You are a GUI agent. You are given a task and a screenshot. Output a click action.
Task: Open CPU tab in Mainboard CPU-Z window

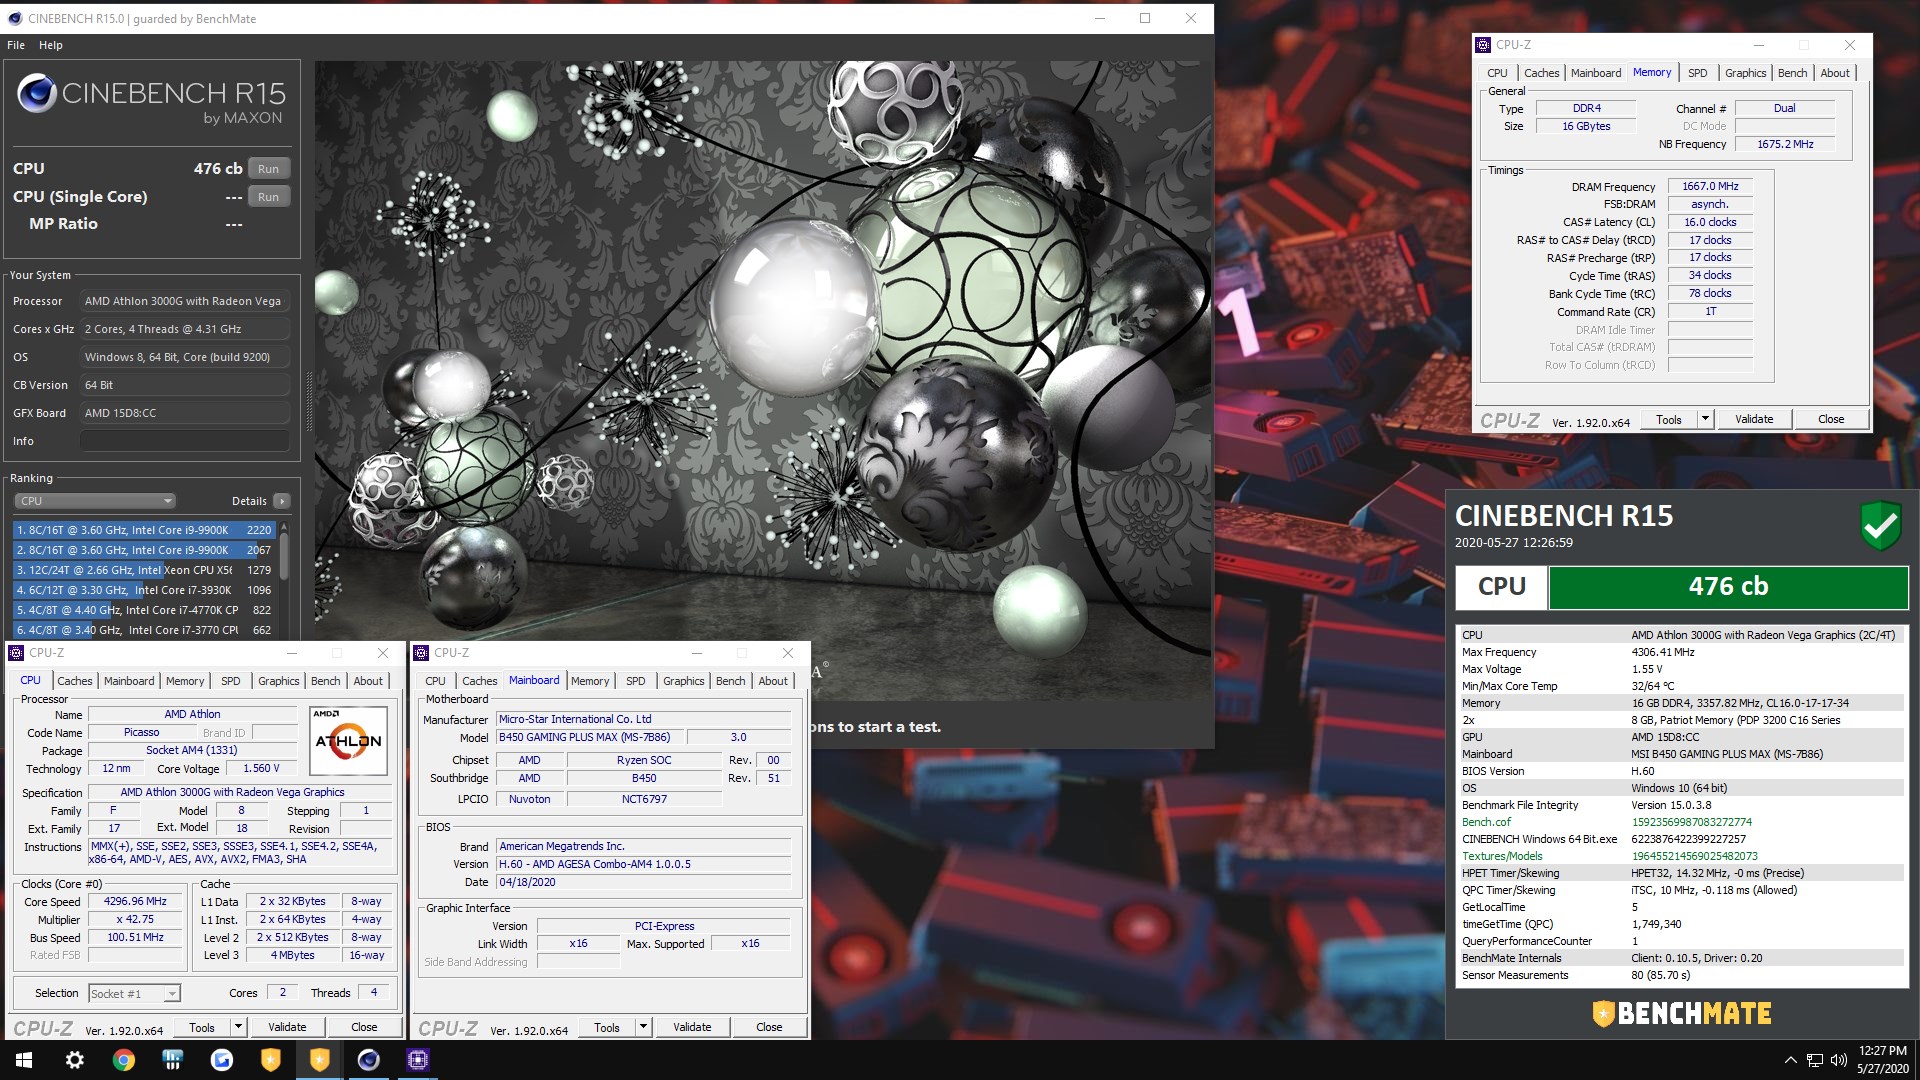point(435,681)
